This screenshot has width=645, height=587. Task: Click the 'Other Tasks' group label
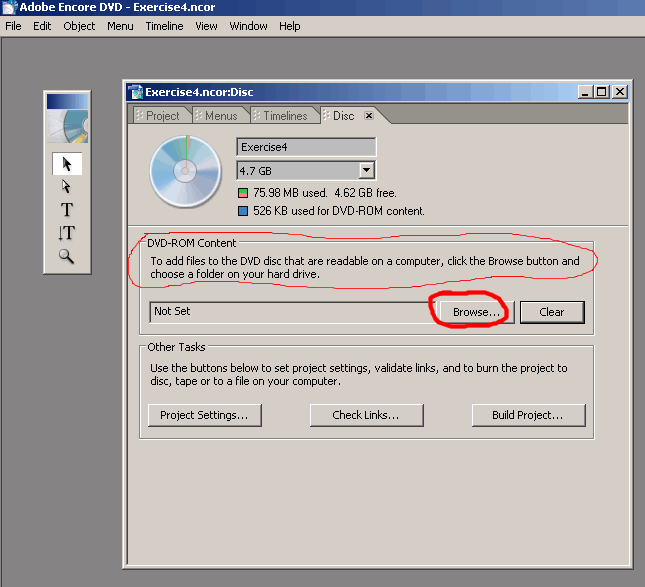click(176, 347)
